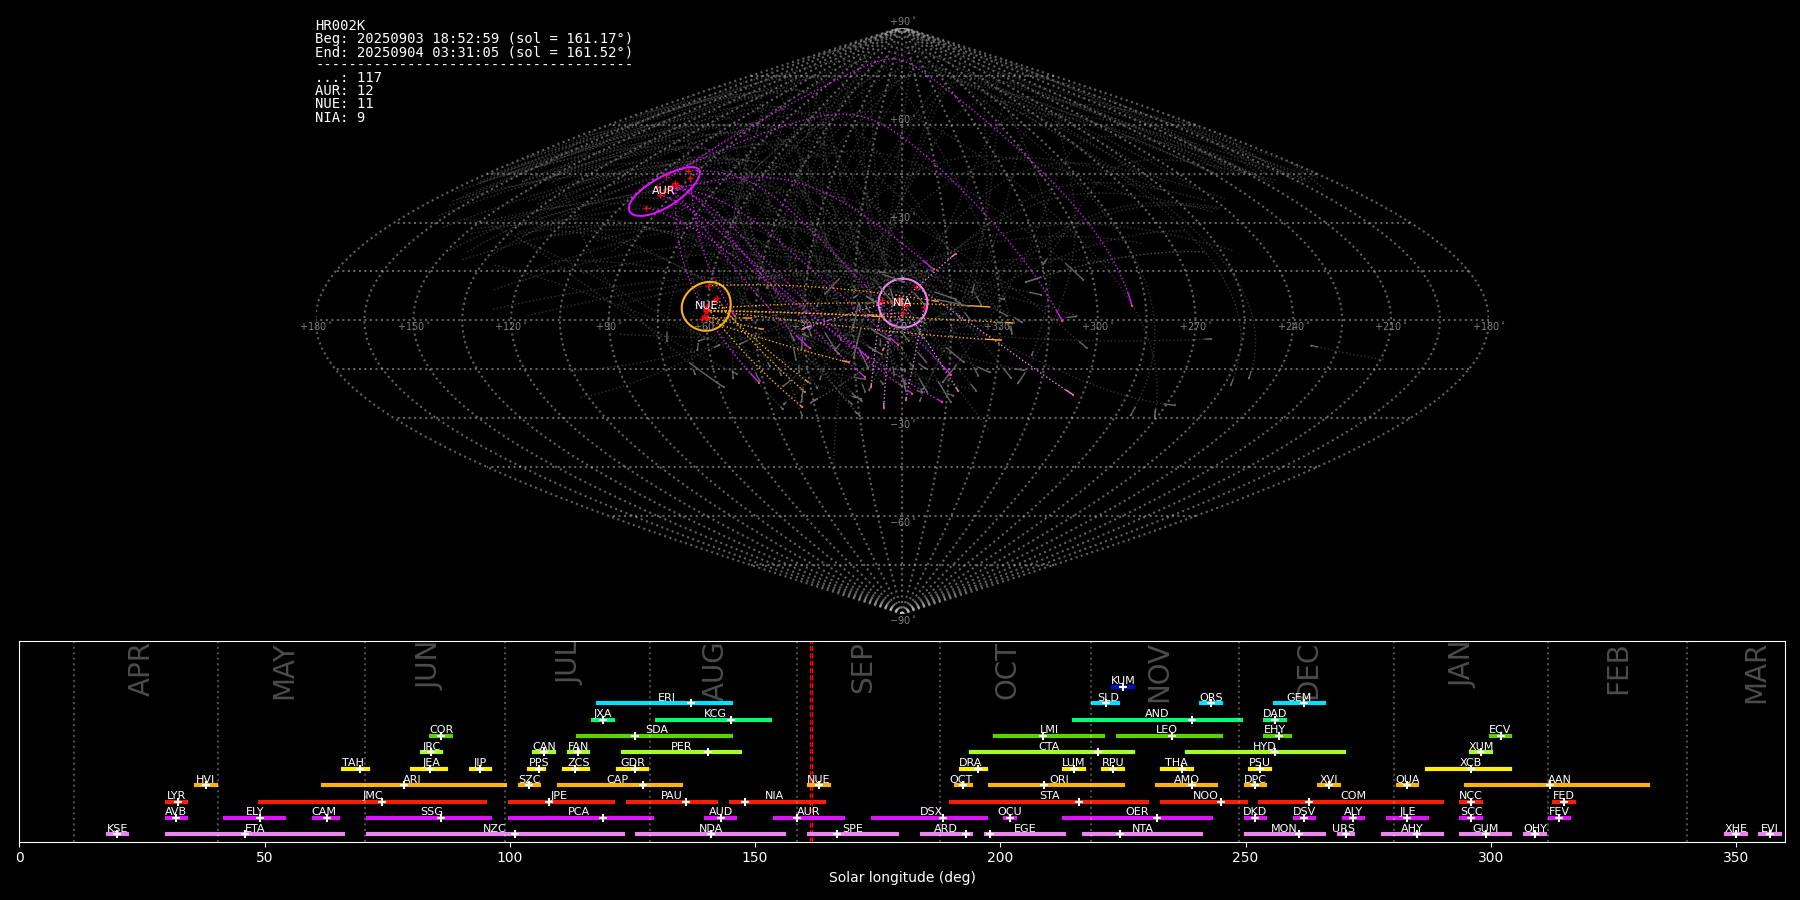Image resolution: width=1800 pixels, height=900 pixels.
Task: Click the JMC red shower bar
Action: click(x=373, y=802)
